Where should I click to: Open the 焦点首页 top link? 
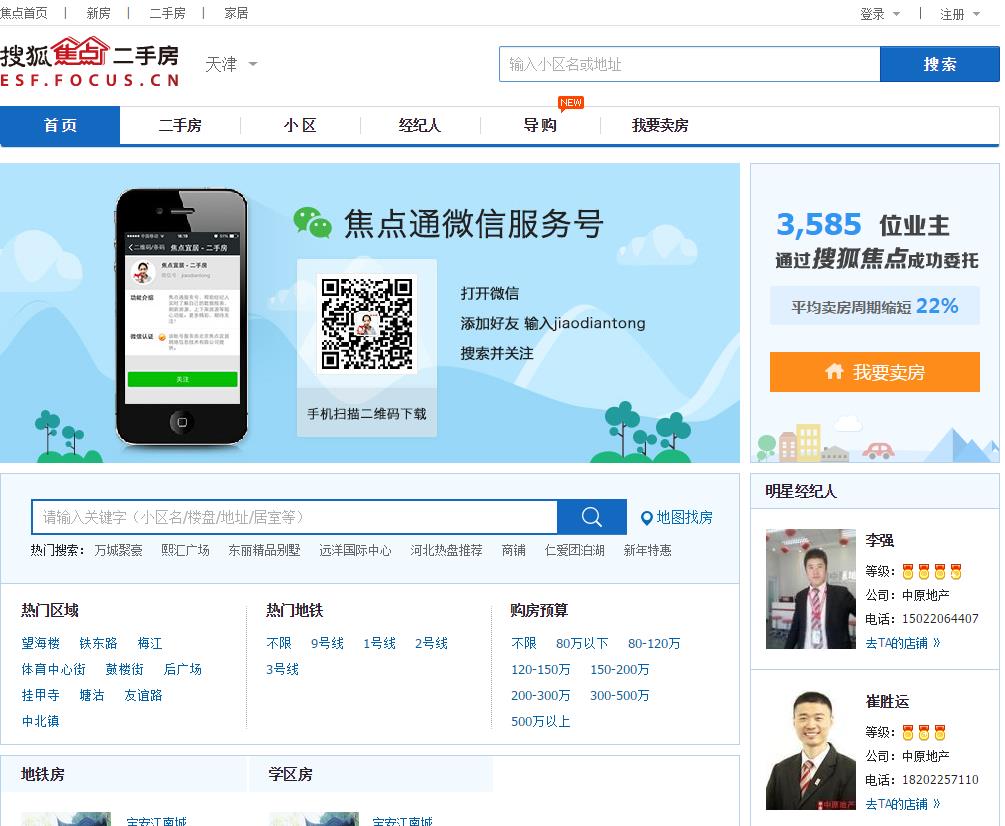24,13
